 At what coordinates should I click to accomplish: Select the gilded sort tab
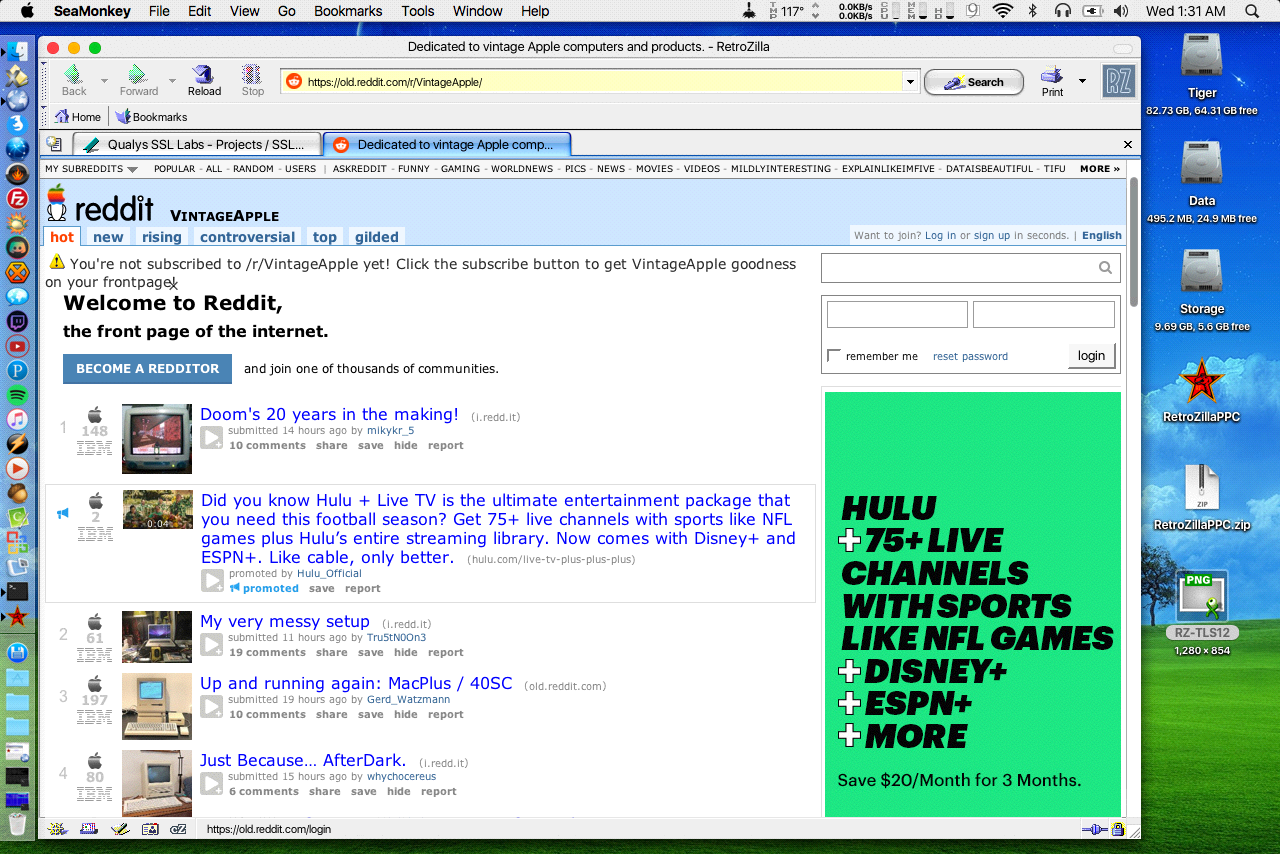[x=376, y=237]
